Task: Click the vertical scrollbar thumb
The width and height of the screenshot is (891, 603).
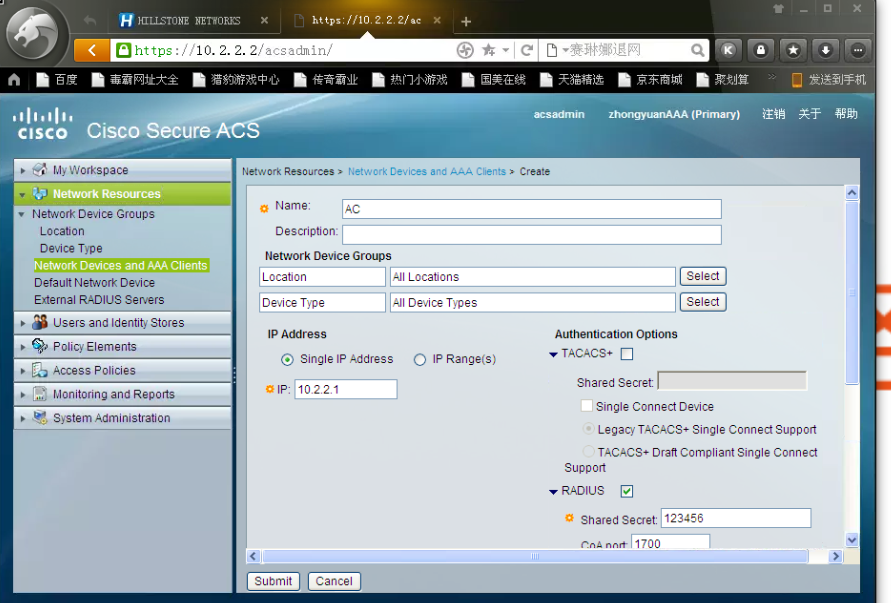Action: tap(852, 292)
